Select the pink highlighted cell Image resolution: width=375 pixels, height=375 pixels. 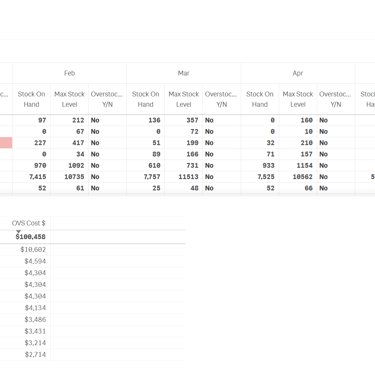[6, 143]
